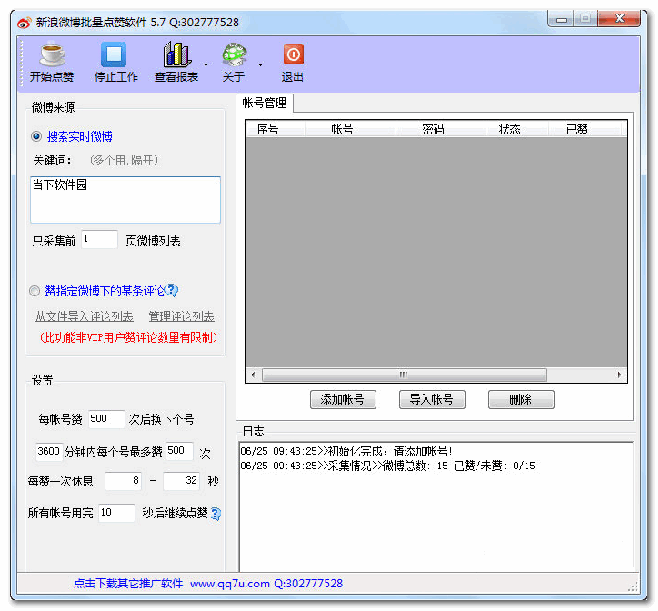Click the log line 采集情况 微博总数

(x=388, y=466)
